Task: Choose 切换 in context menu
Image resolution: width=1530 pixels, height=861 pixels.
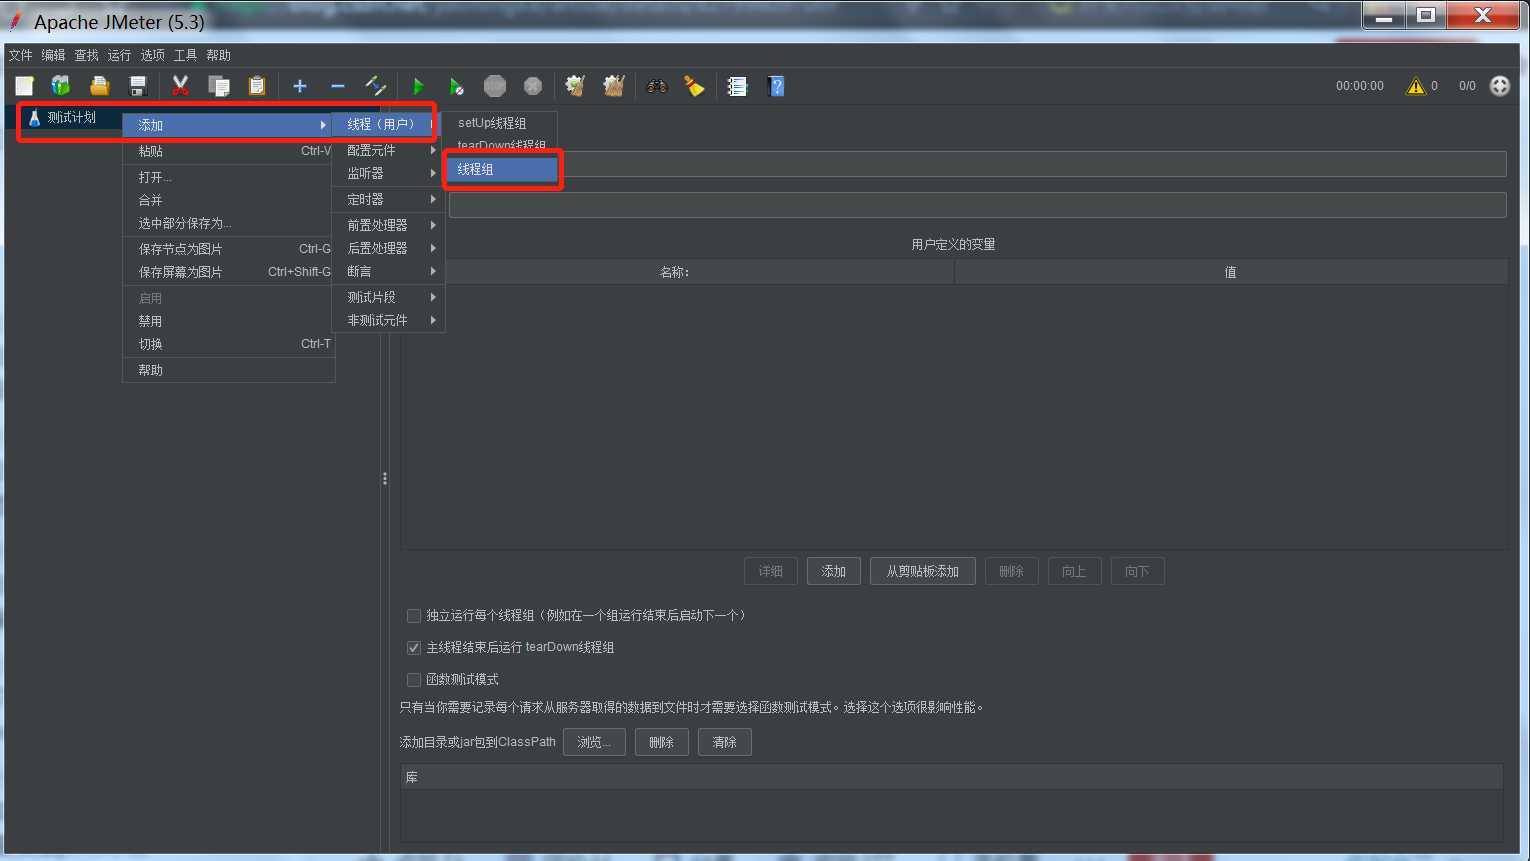Action: [x=229, y=344]
